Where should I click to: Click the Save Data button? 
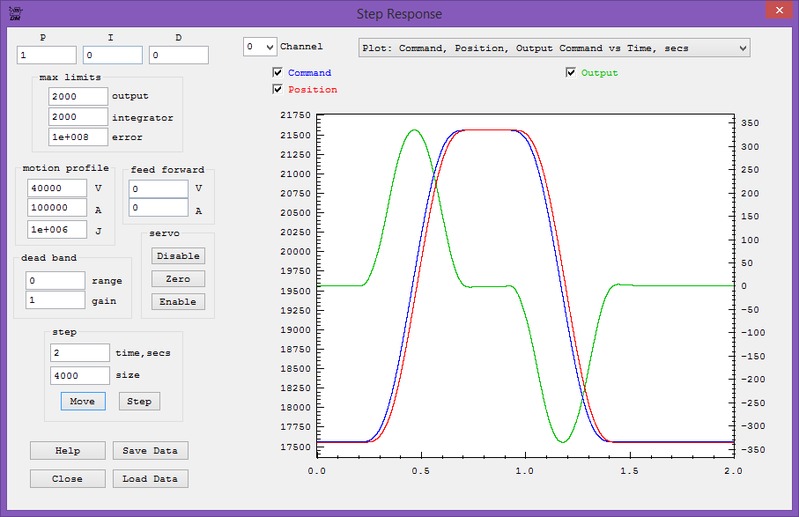pyautogui.click(x=149, y=451)
